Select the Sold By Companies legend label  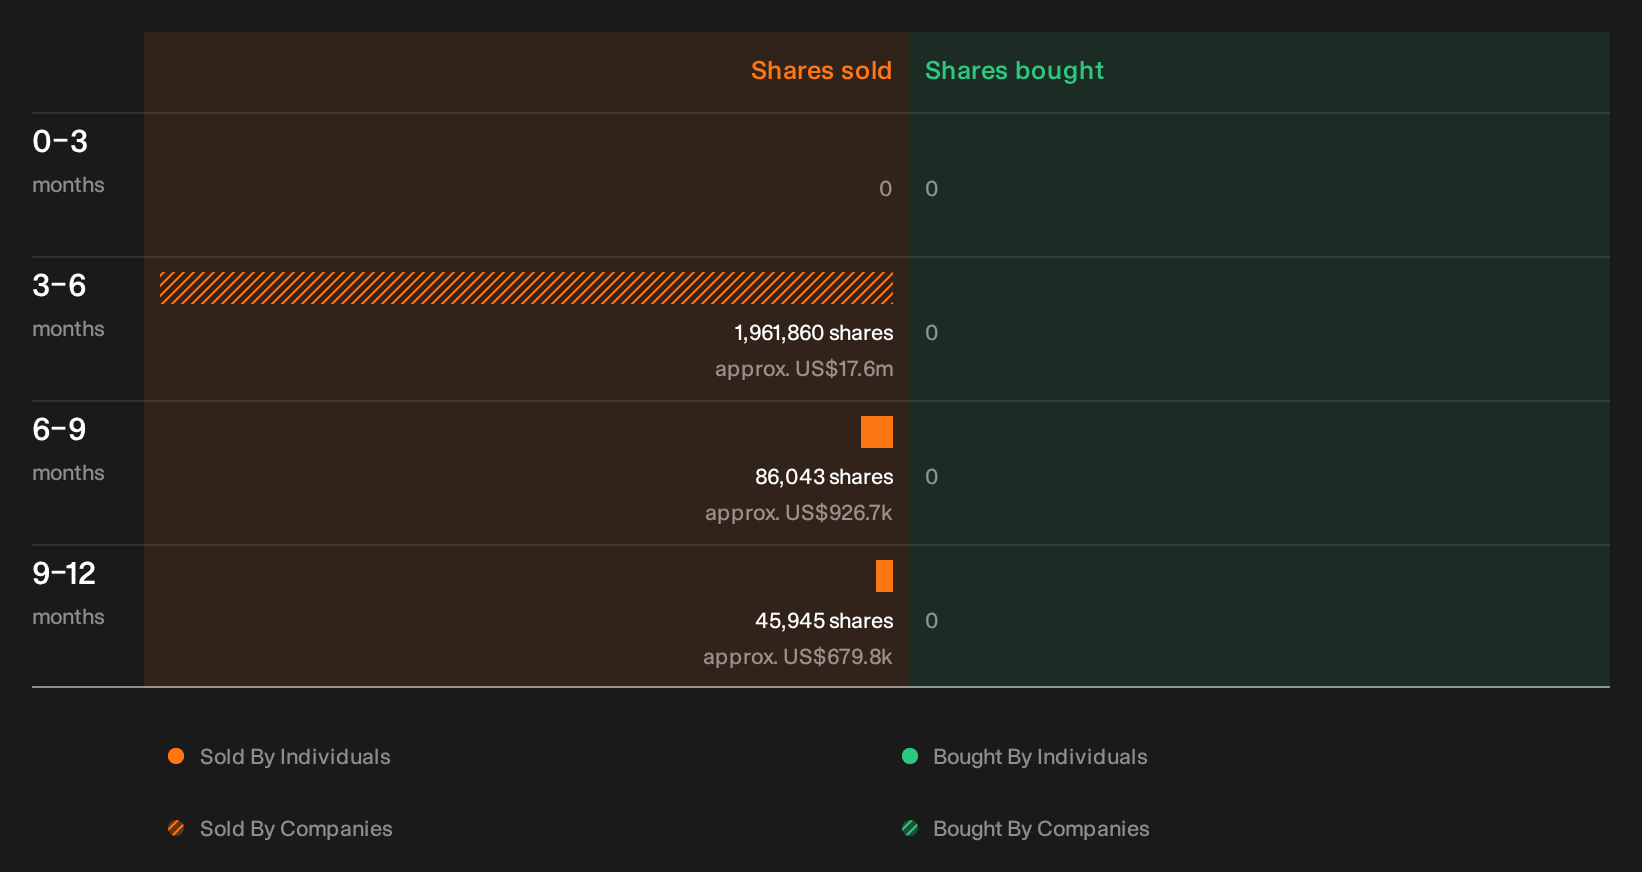click(x=296, y=829)
